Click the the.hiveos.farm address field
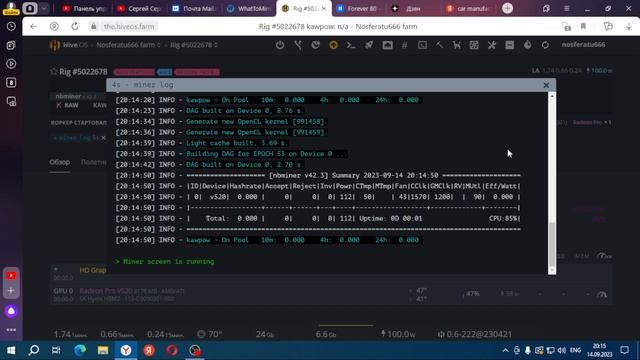The height and width of the screenshot is (360, 640). click(x=129, y=27)
